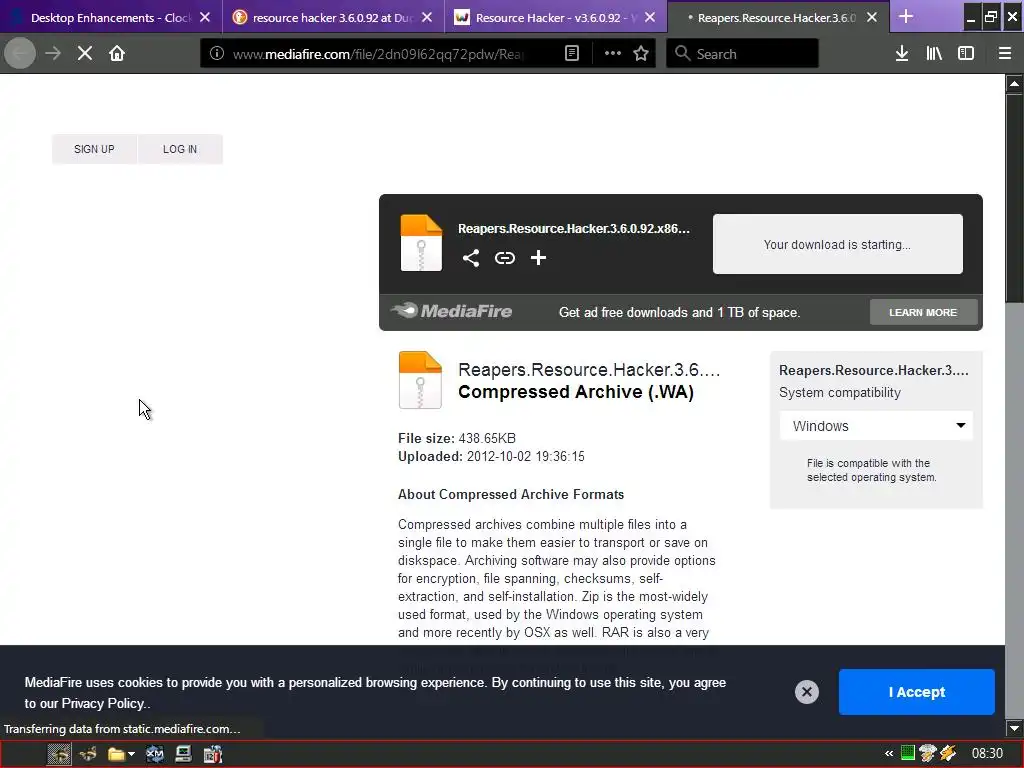The image size is (1024, 768).
Task: Click the 'System compatibility' label
Action: point(839,392)
